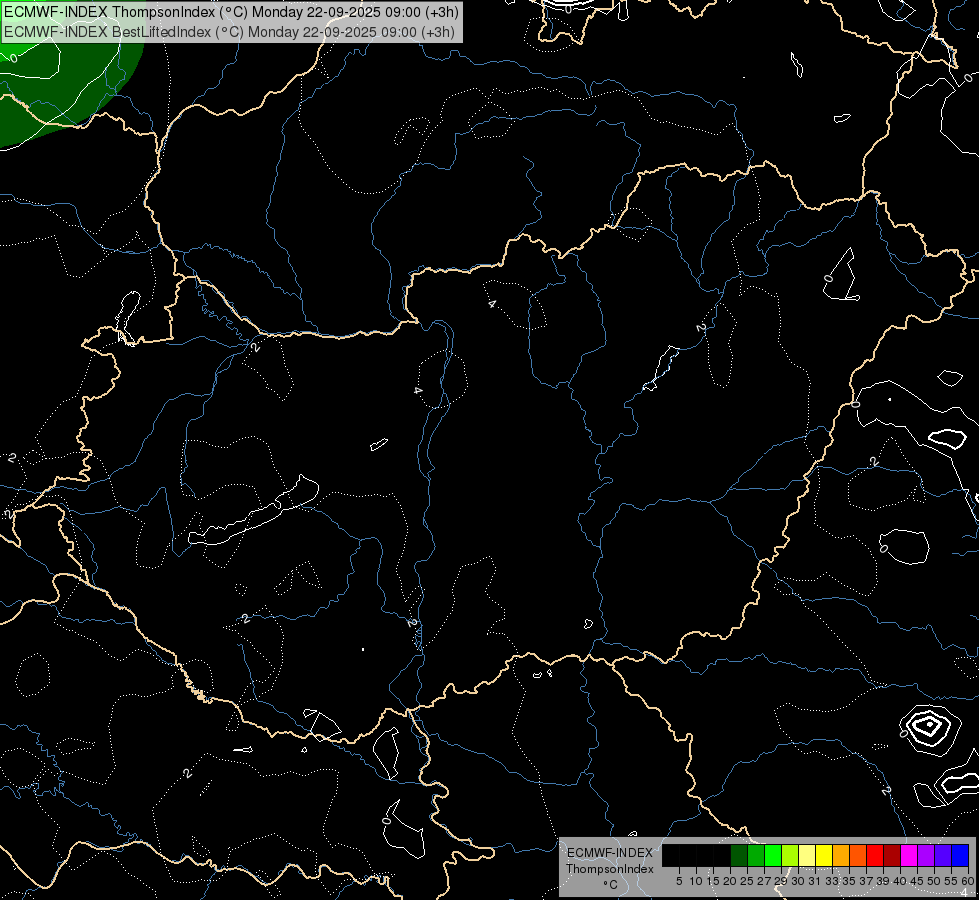Pick the indigo 50–55 legend swatch

click(x=943, y=855)
